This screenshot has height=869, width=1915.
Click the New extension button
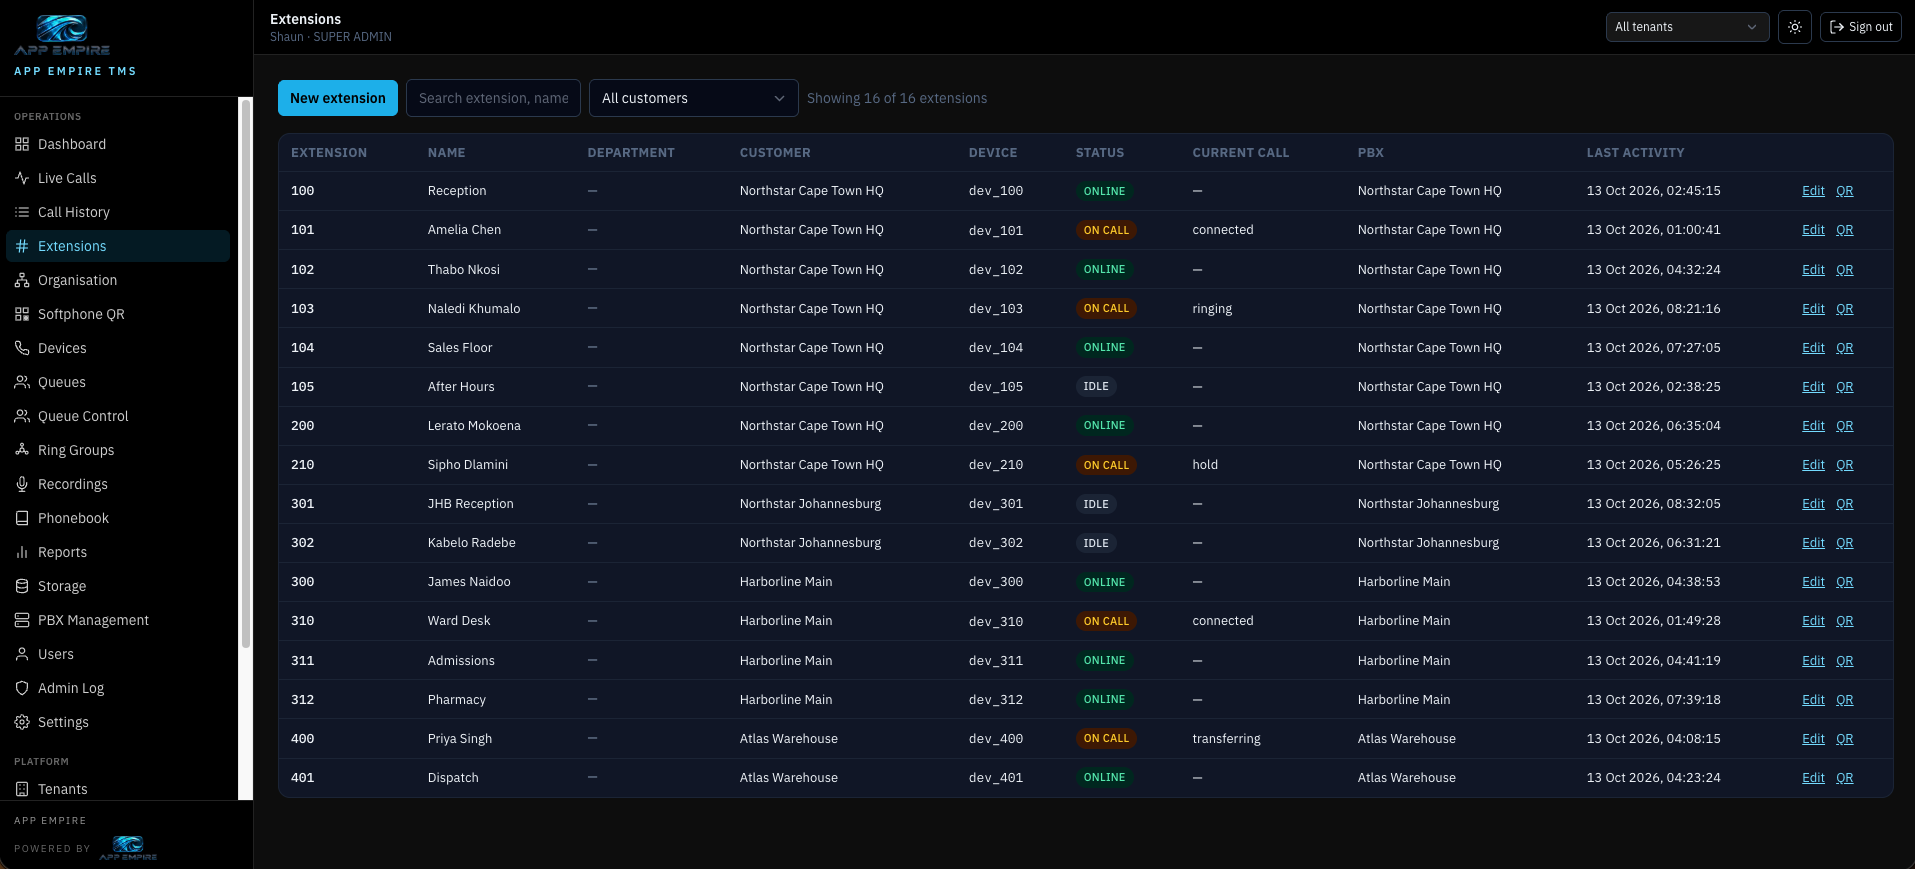tap(338, 98)
